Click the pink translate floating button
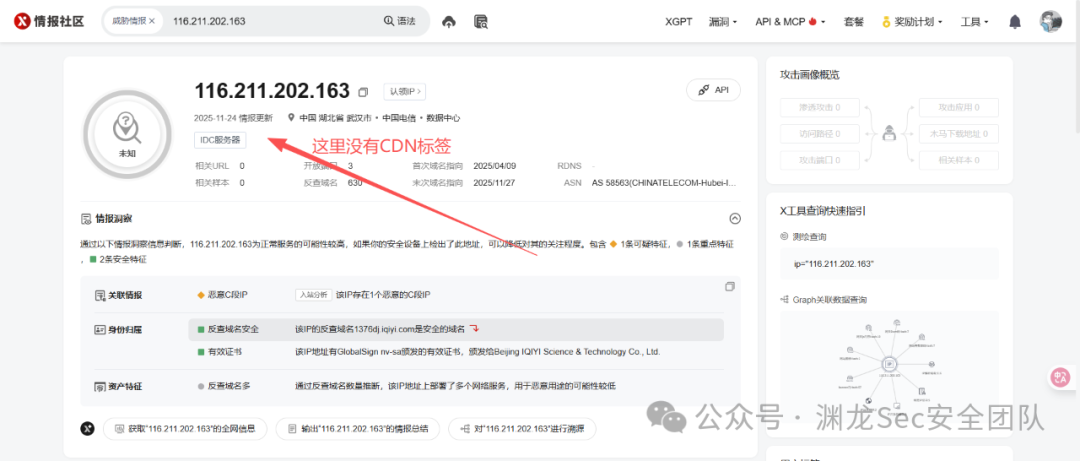The width and height of the screenshot is (1080, 461). 1061,377
